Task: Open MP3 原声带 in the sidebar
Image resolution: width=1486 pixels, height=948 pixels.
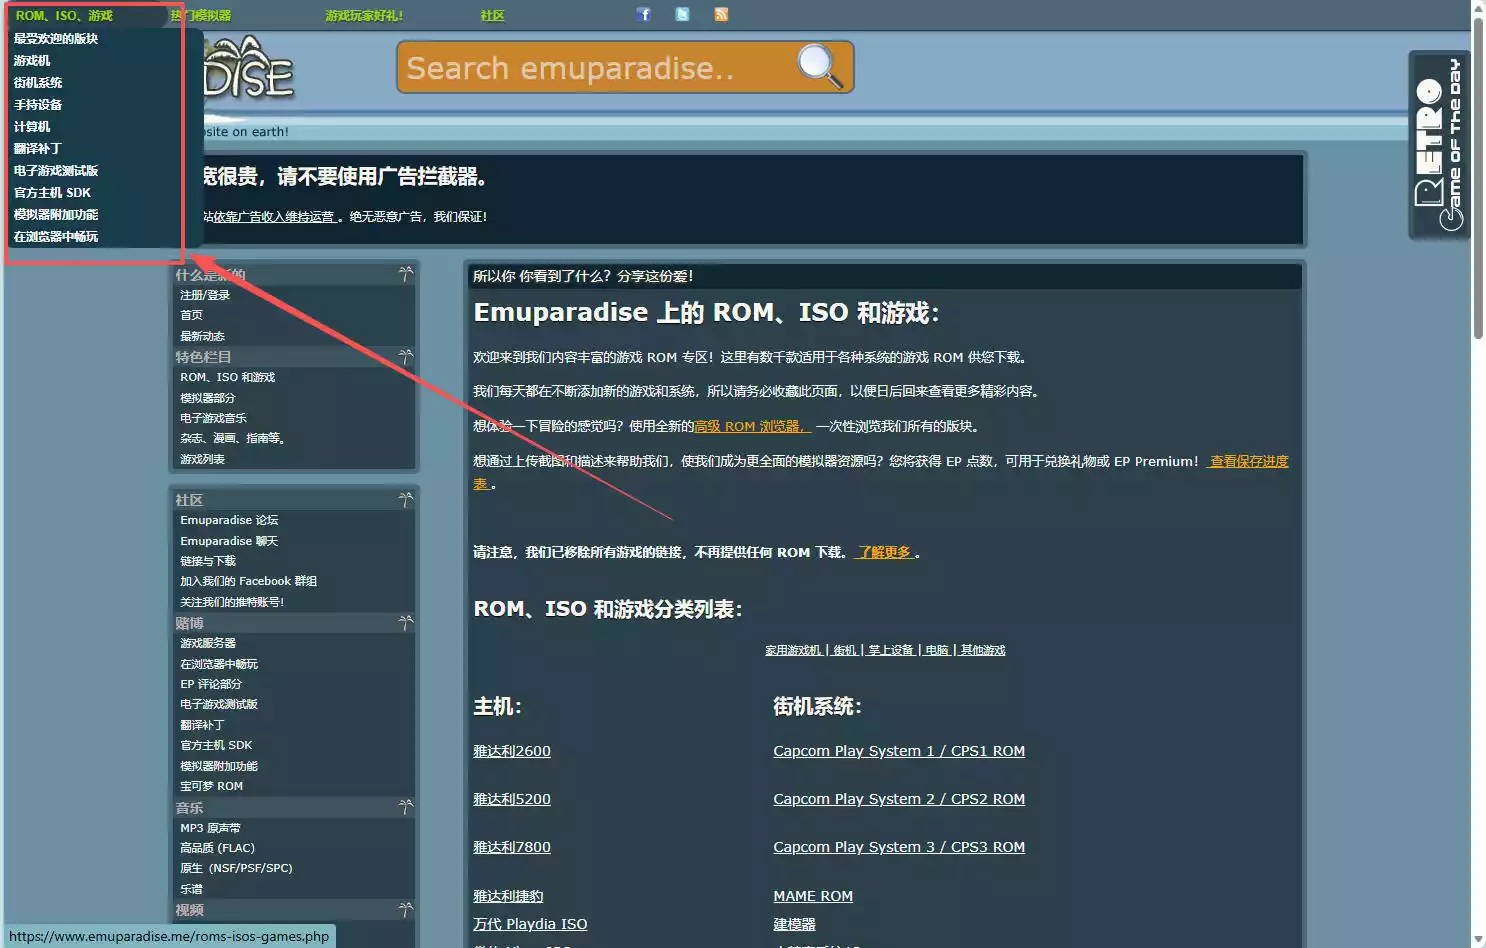Action: click(x=210, y=828)
